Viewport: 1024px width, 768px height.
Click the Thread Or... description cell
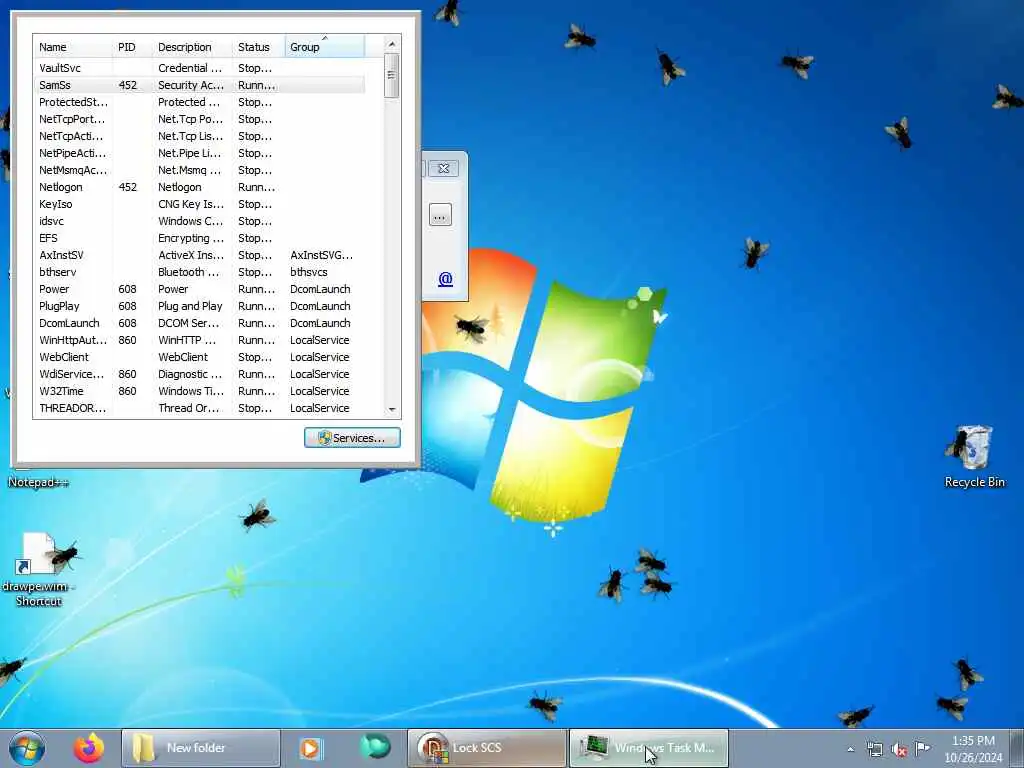point(189,408)
